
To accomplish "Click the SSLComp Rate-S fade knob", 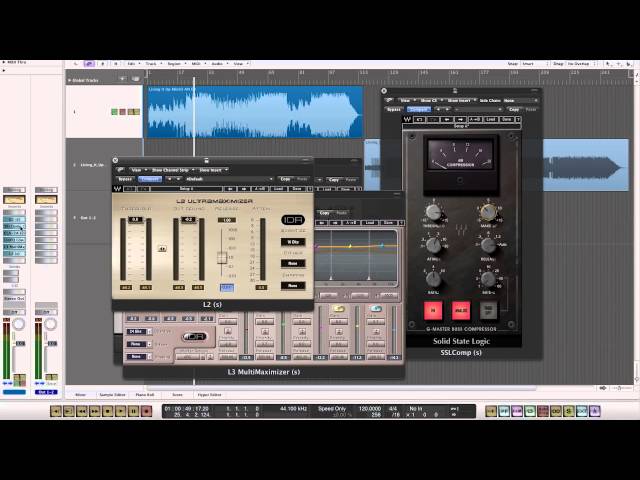I will pos(488,279).
